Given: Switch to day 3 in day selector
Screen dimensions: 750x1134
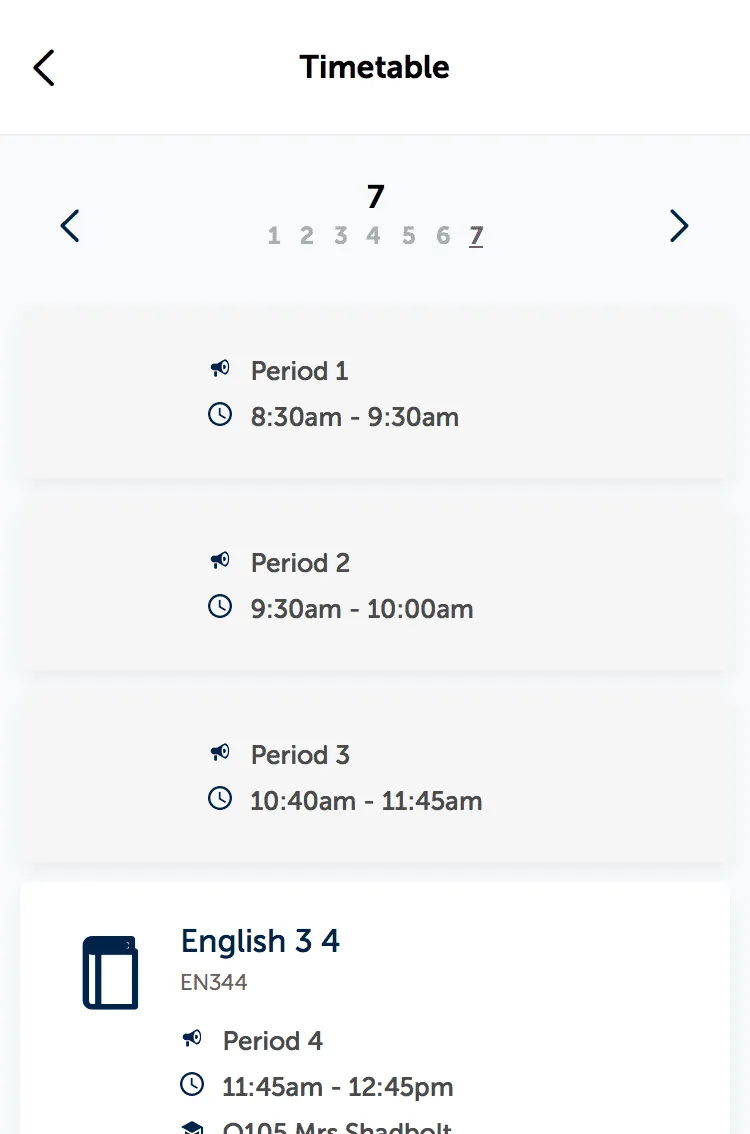Looking at the screenshot, I should click(341, 236).
